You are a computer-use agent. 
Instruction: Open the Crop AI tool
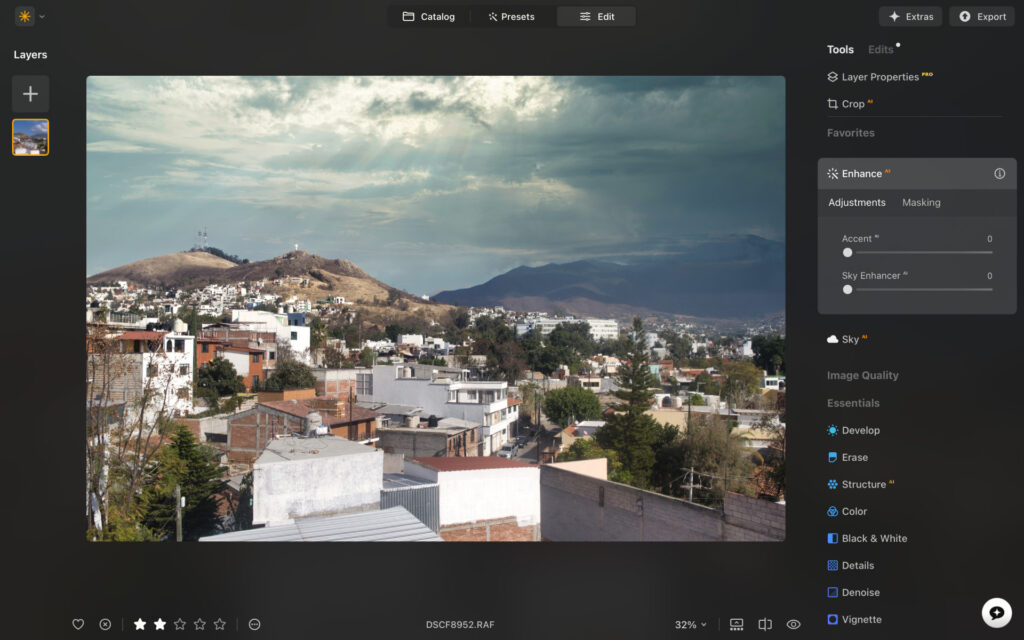pyautogui.click(x=852, y=103)
